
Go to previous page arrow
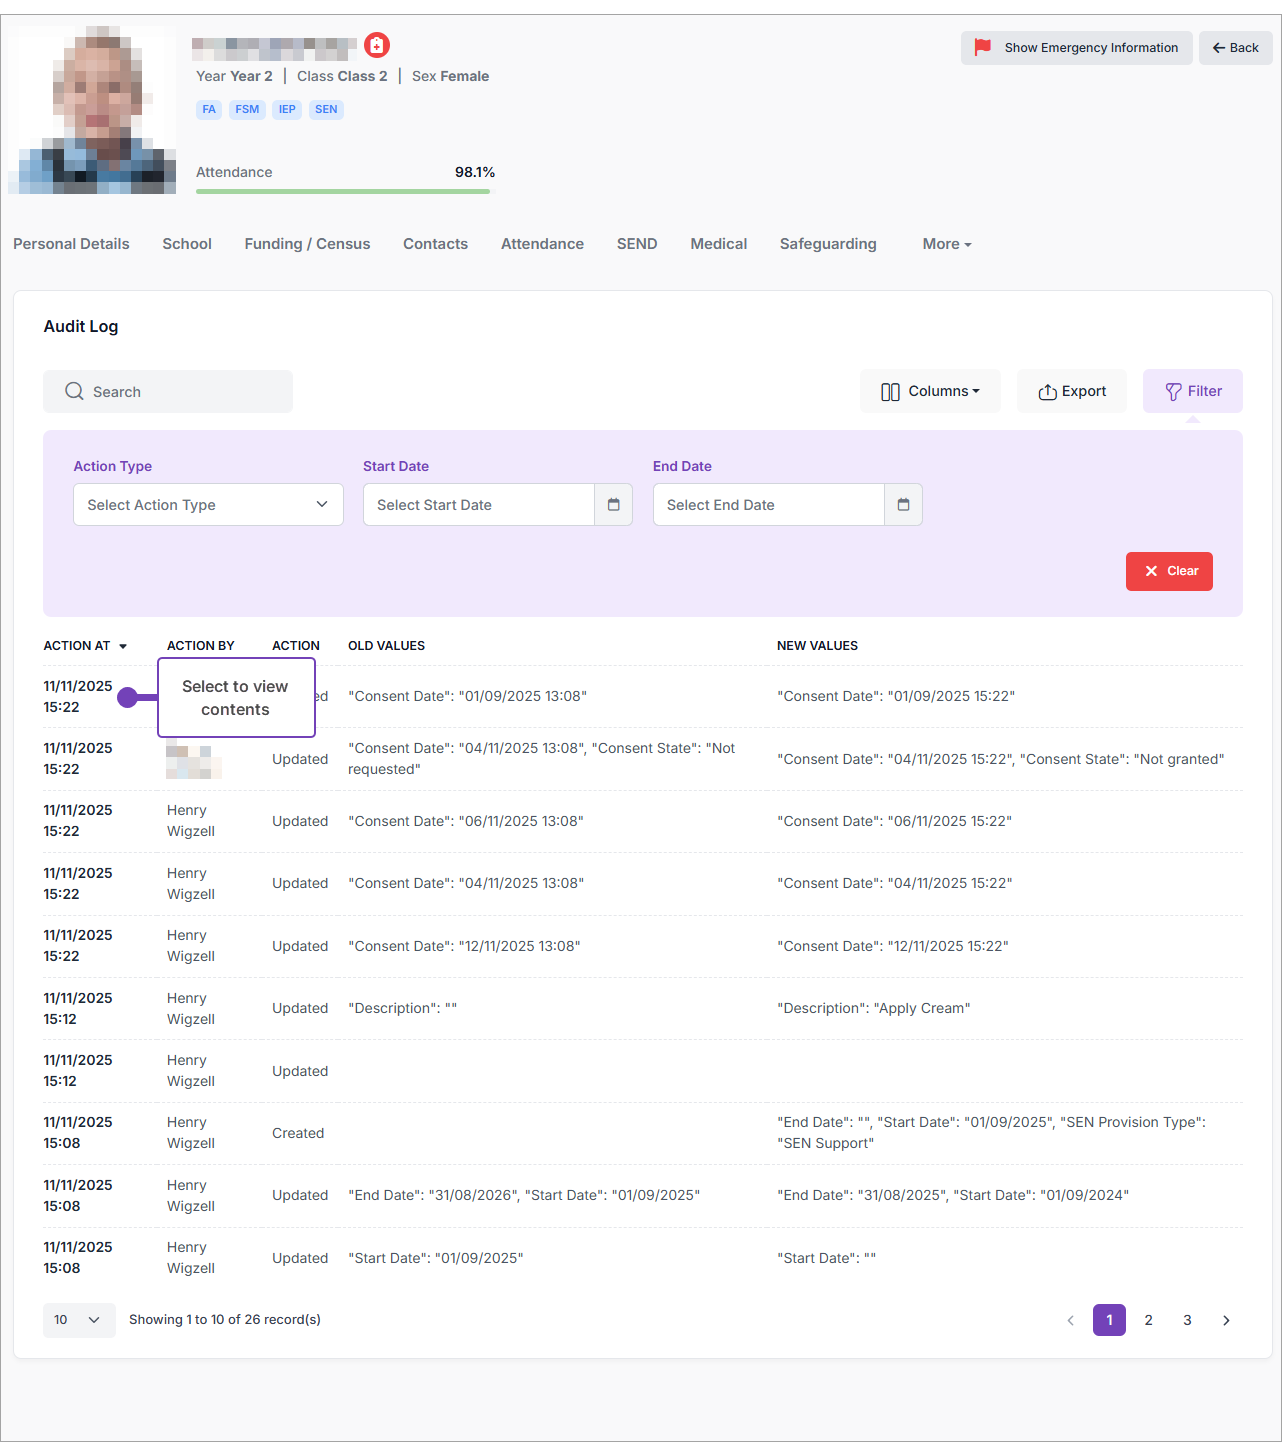point(1070,1321)
